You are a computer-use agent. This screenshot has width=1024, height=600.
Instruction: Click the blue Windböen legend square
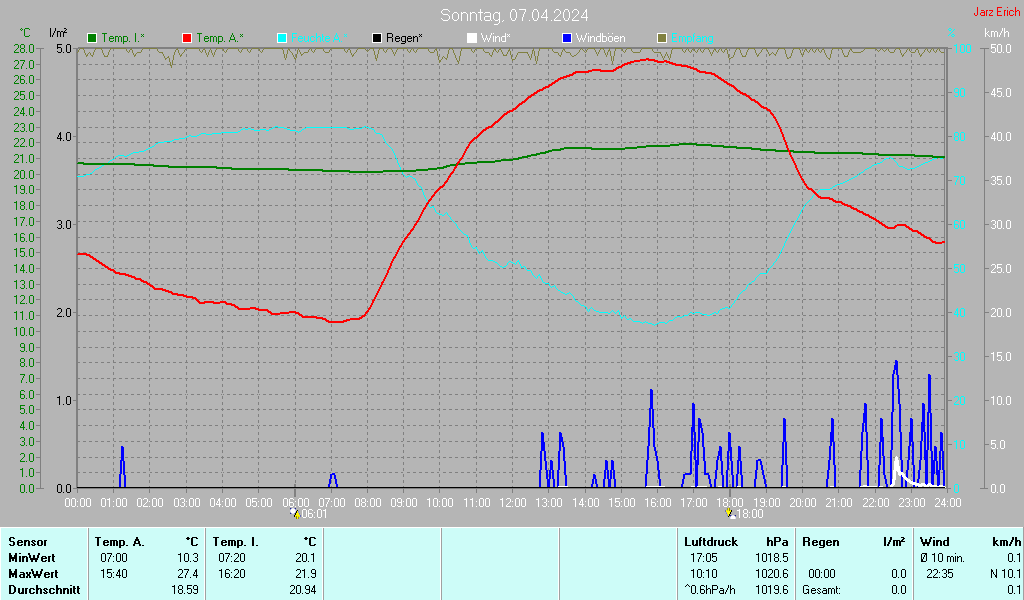[567, 38]
